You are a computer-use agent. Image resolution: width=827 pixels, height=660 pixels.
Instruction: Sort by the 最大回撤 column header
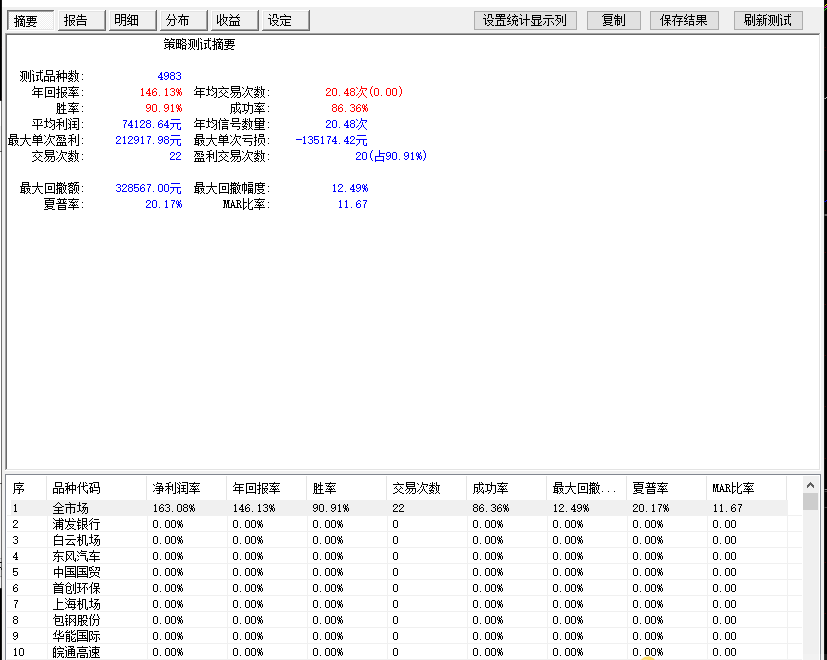[586, 488]
